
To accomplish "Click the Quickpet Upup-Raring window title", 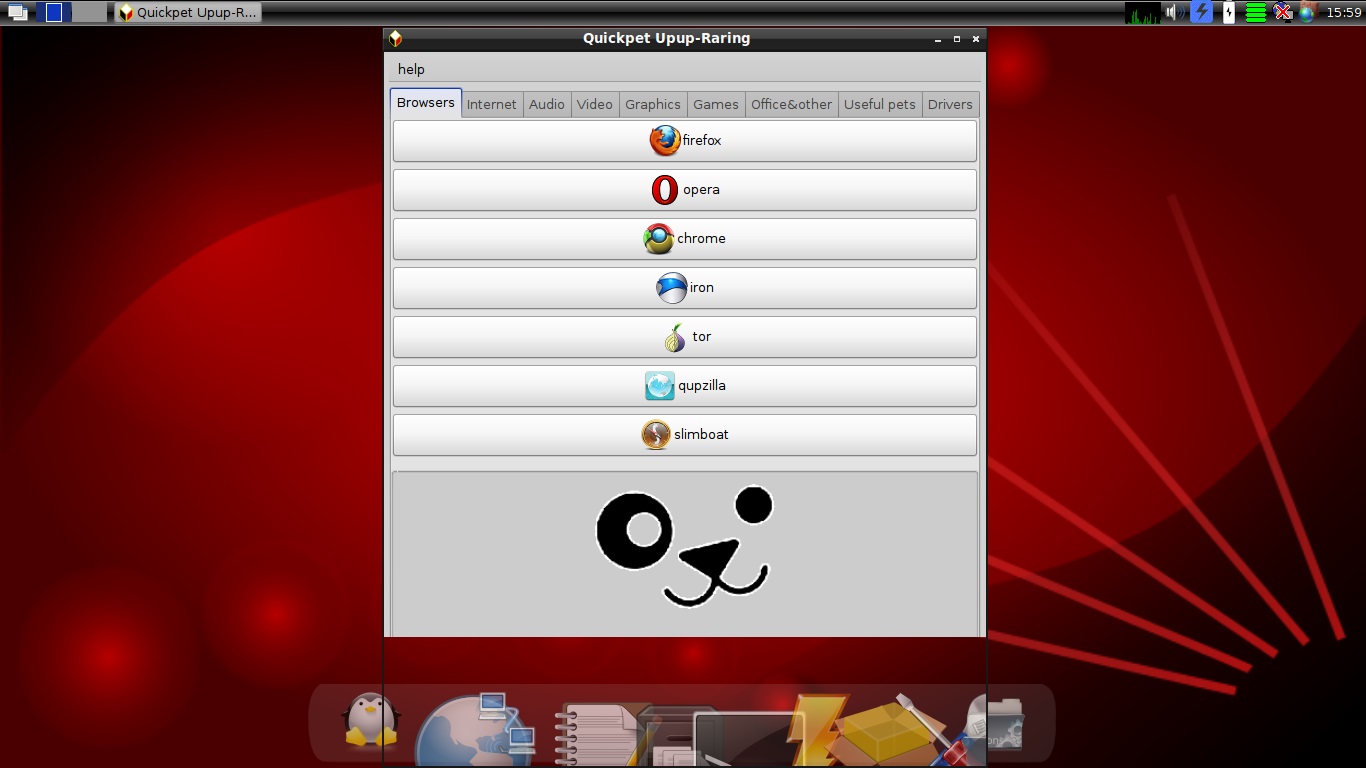I will tap(666, 39).
